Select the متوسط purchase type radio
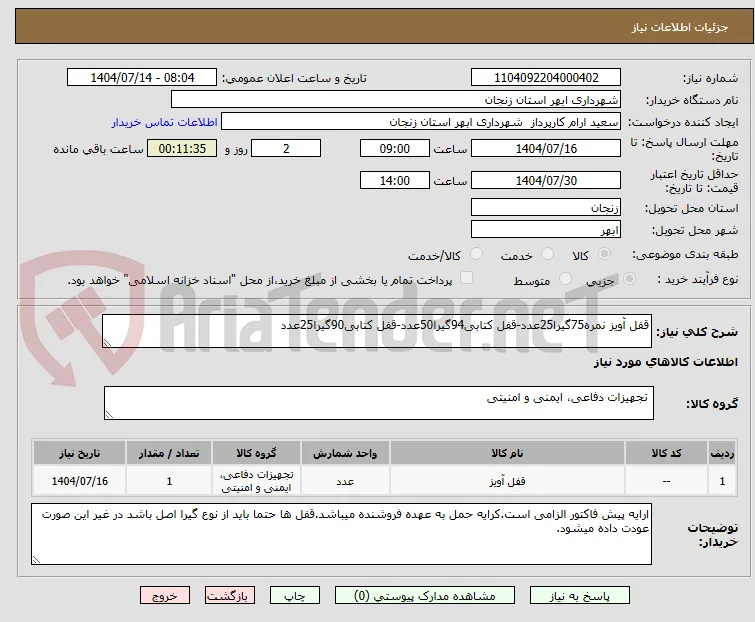Viewport: 755px width, 622px height. 565,278
